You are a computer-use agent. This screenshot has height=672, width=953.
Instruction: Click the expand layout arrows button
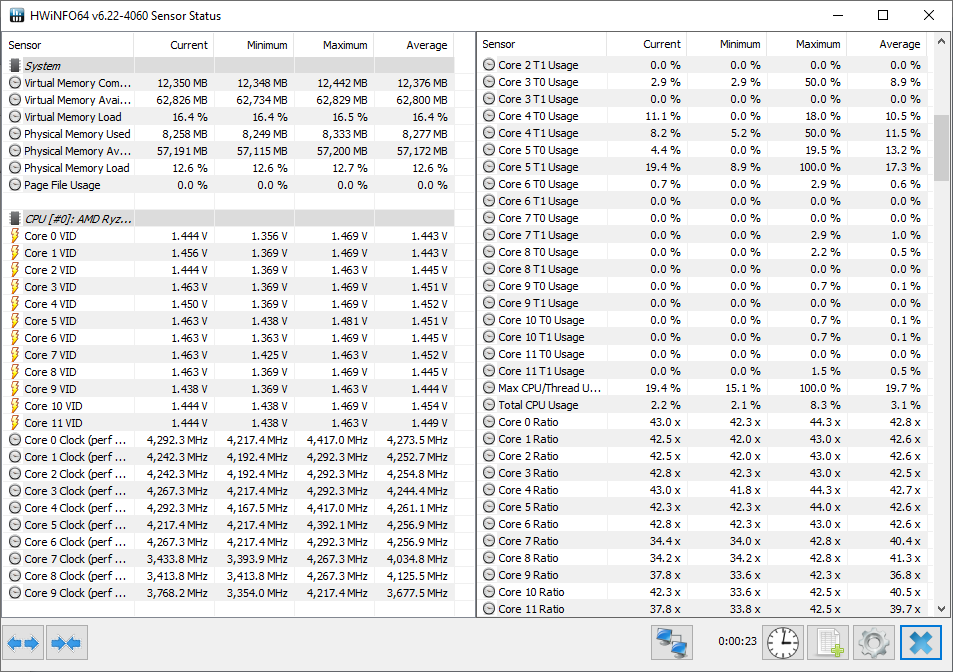[23, 643]
